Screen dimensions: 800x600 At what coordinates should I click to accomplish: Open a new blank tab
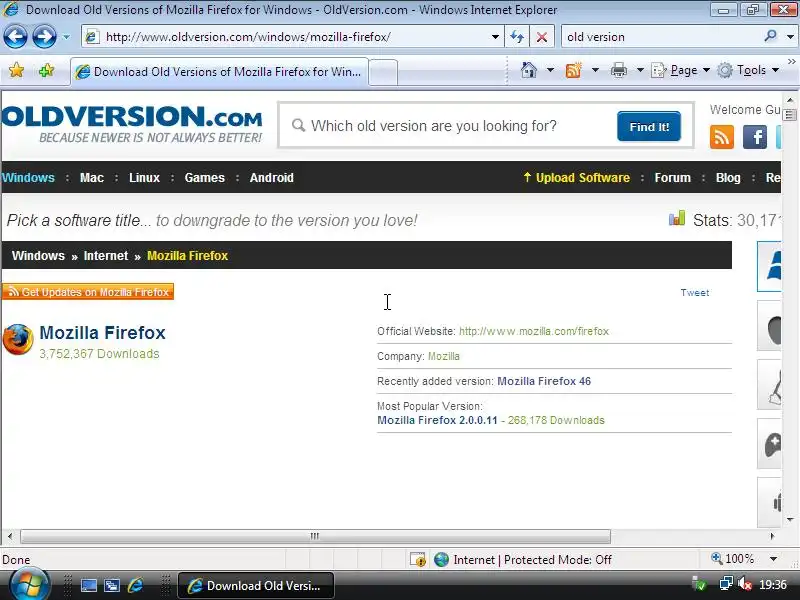click(383, 72)
